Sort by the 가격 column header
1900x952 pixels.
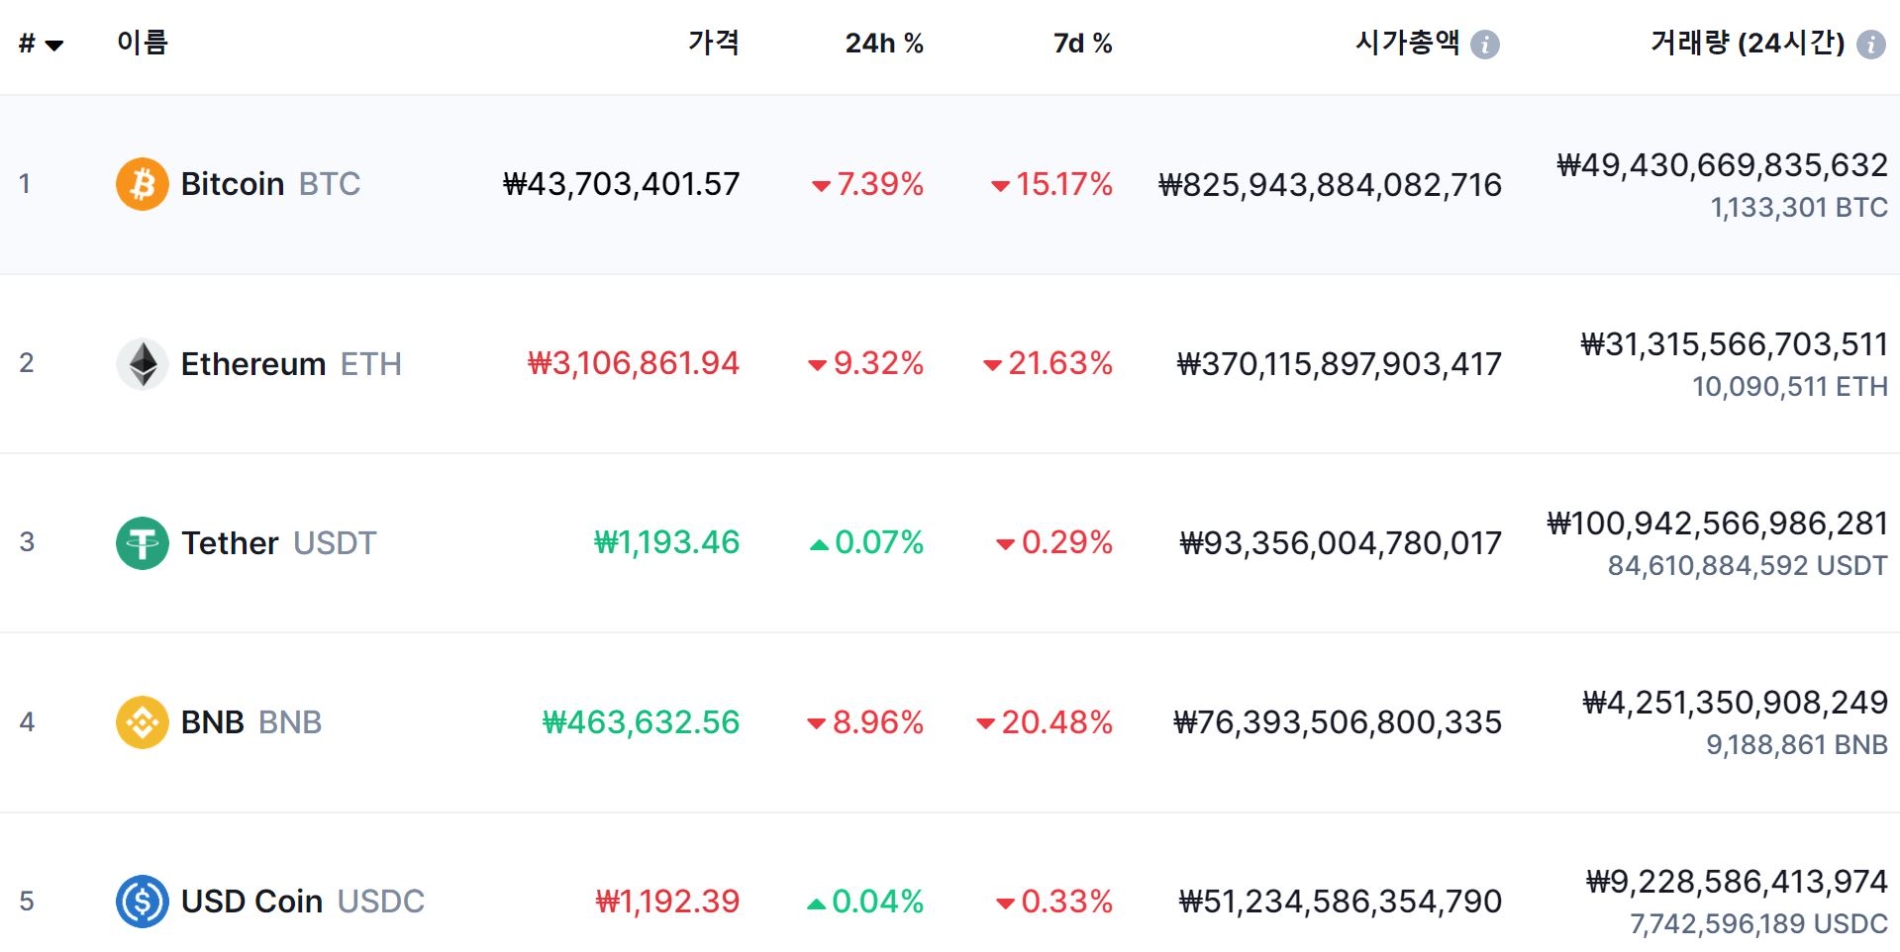pyautogui.click(x=712, y=43)
